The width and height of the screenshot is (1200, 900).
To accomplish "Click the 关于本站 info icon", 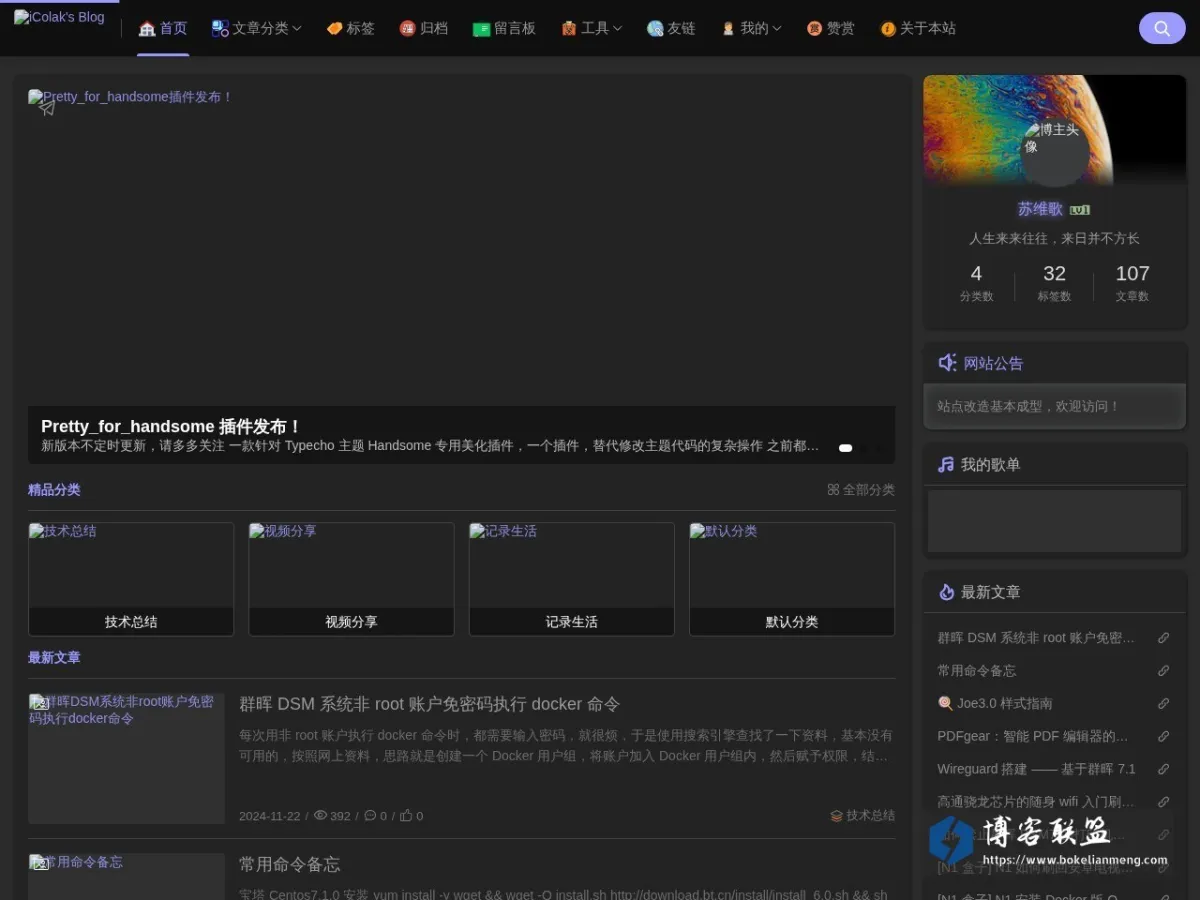I will tap(888, 29).
